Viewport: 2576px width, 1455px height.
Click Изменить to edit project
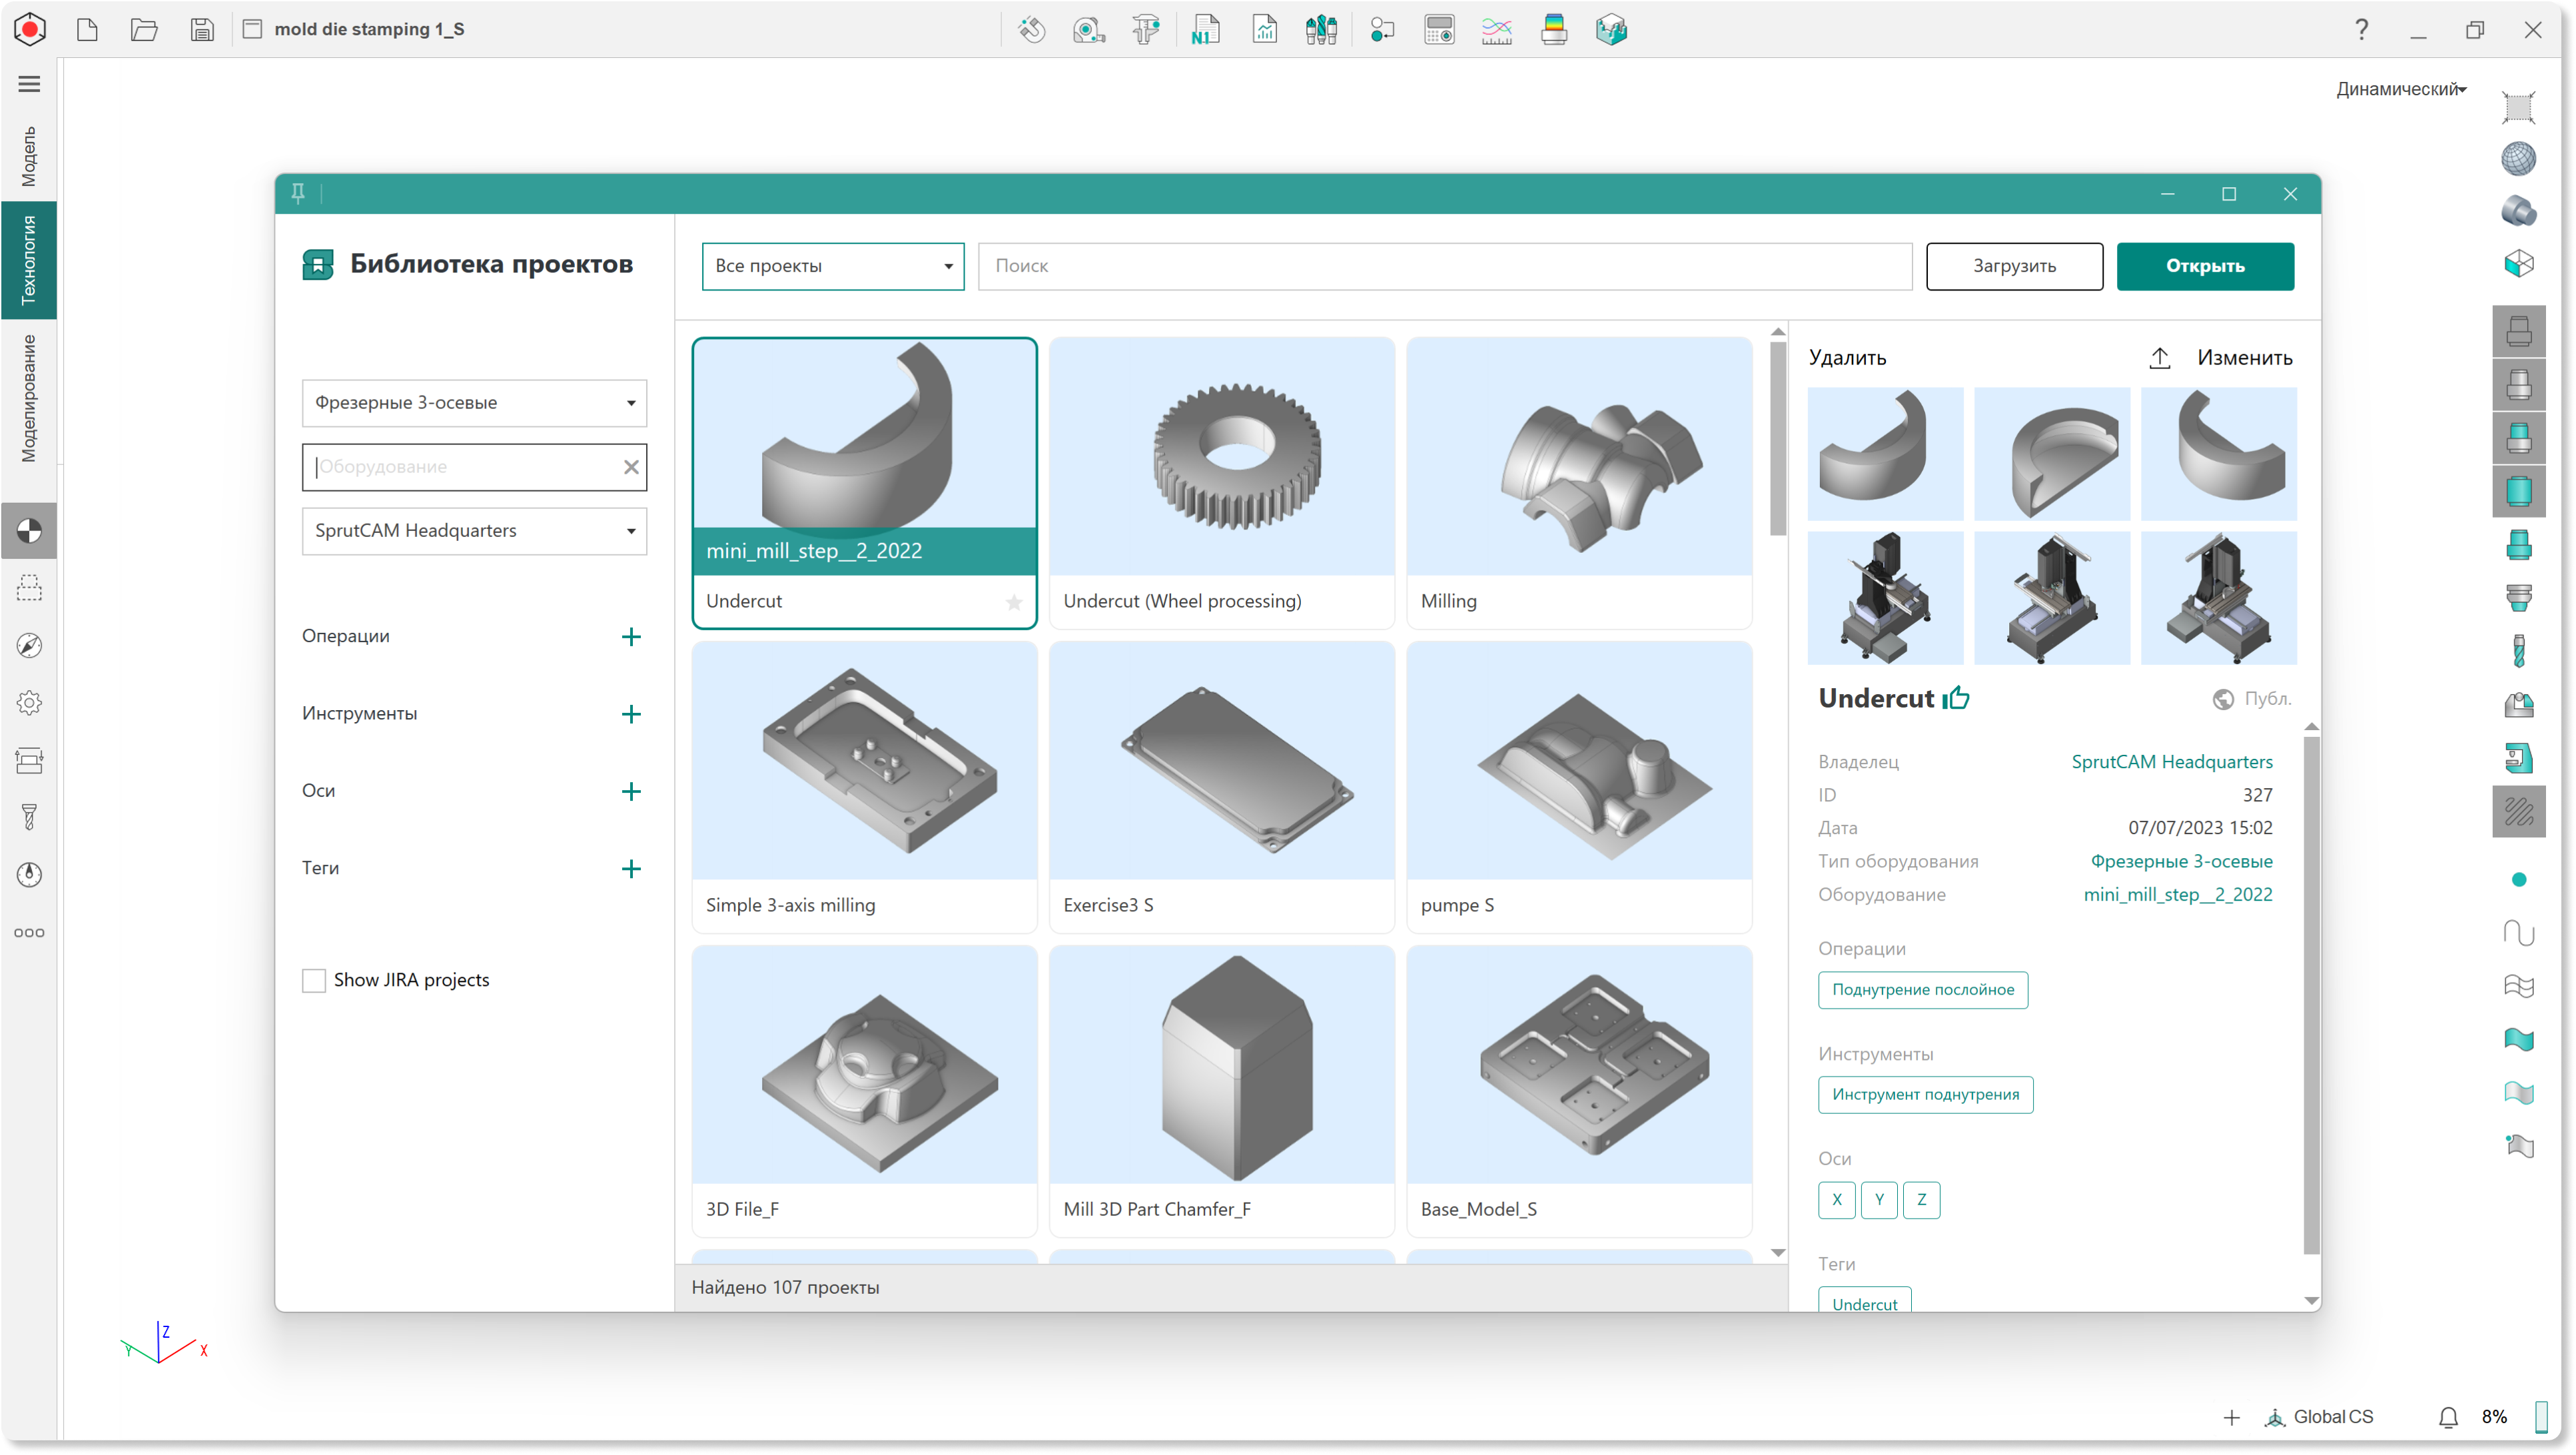2244,358
